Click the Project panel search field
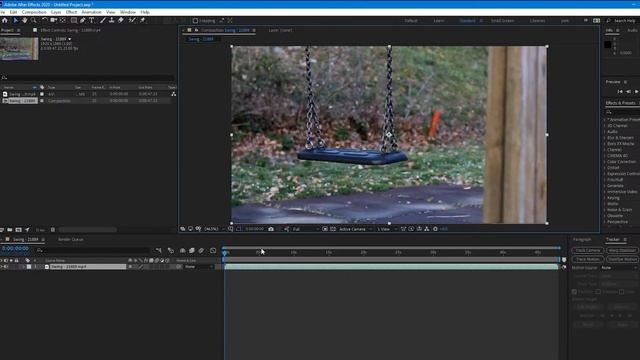640x360 pixels. click(x=87, y=78)
